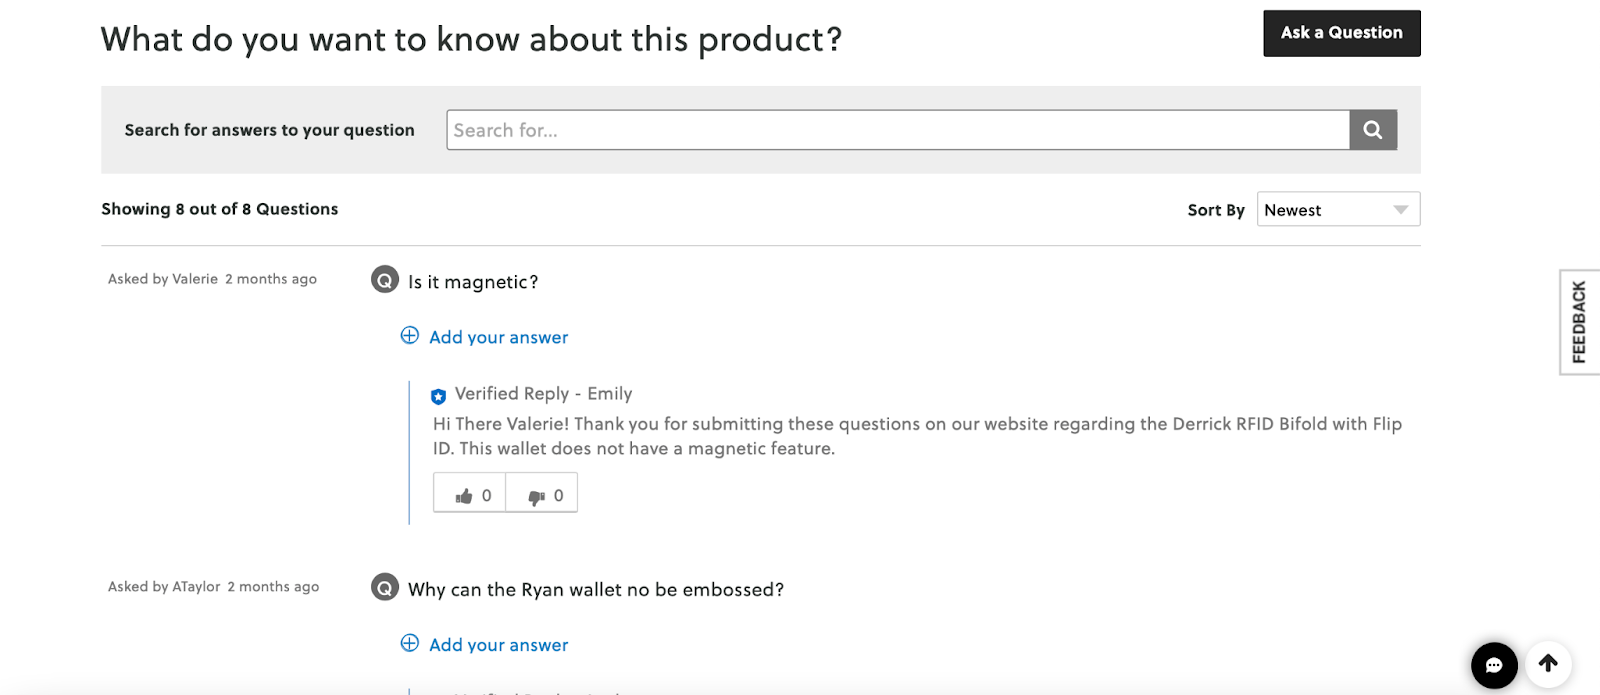Click 'Asked by ATaylor' author label
The width and height of the screenshot is (1600, 695).
click(x=164, y=587)
